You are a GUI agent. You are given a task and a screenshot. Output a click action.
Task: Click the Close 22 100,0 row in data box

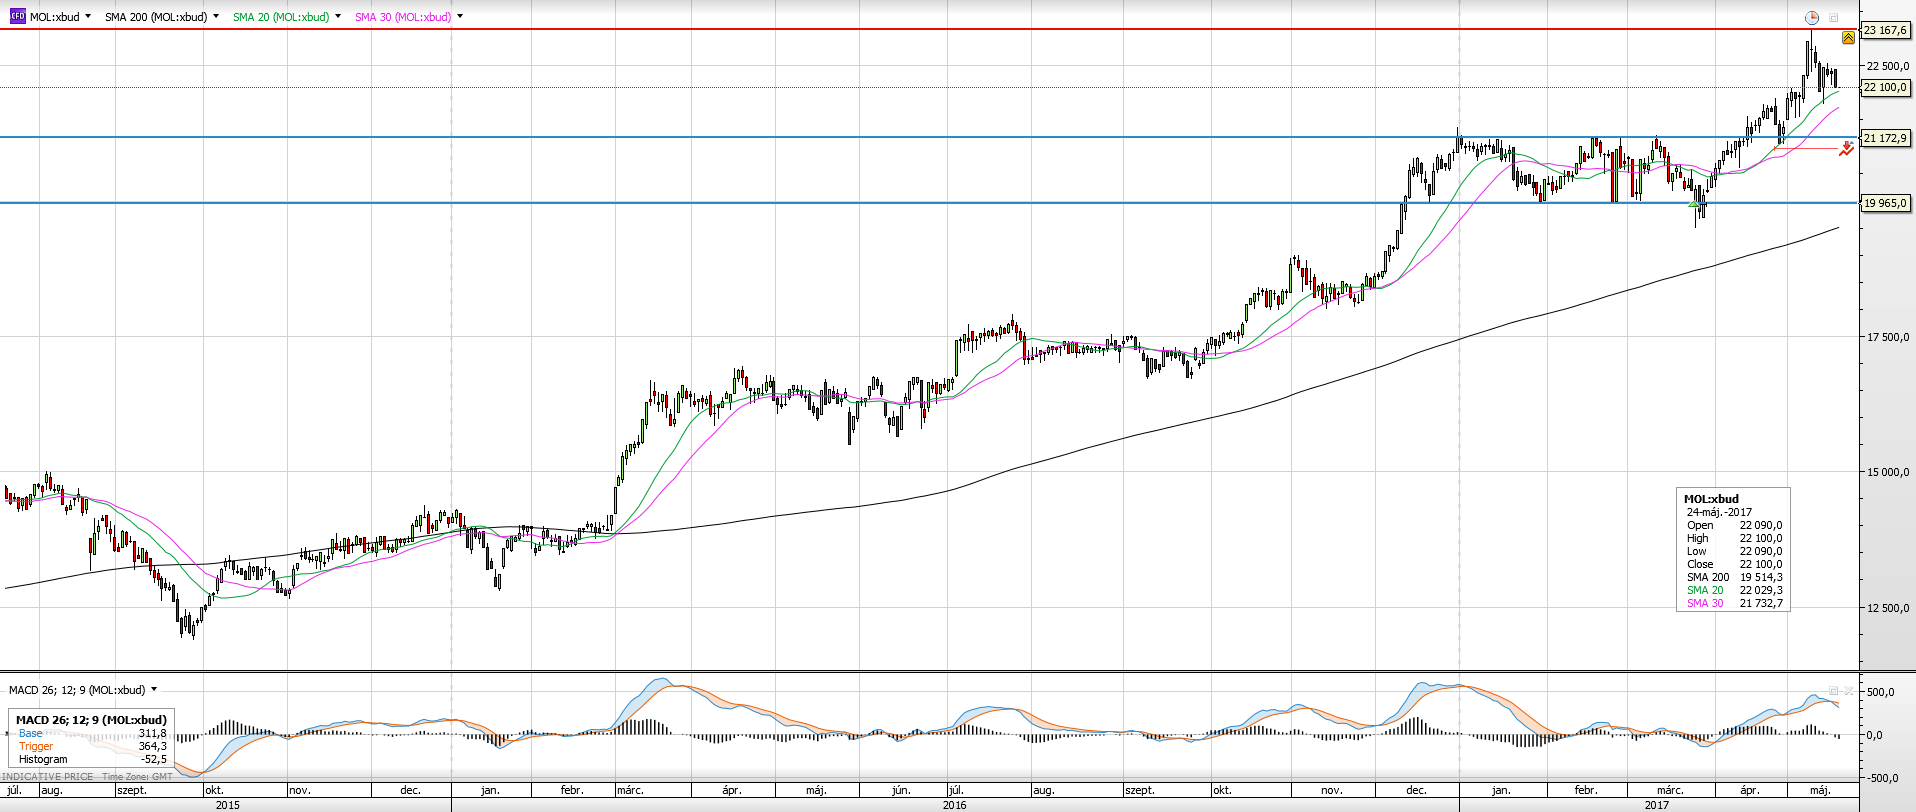point(1734,564)
